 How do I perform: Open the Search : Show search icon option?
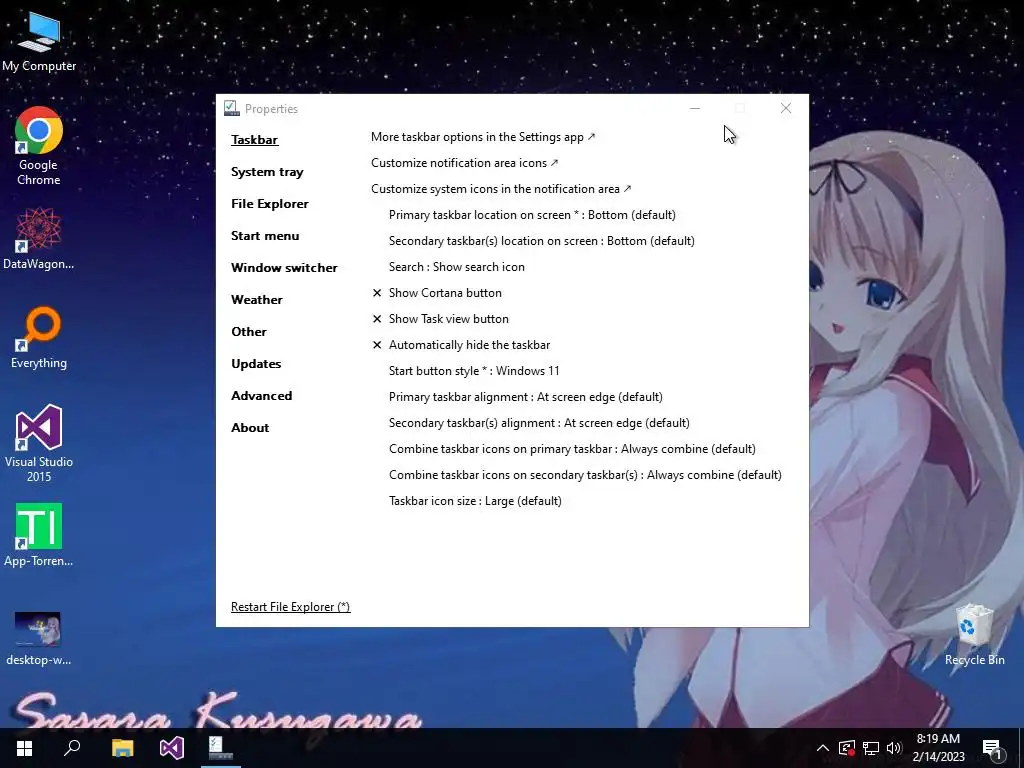[456, 266]
